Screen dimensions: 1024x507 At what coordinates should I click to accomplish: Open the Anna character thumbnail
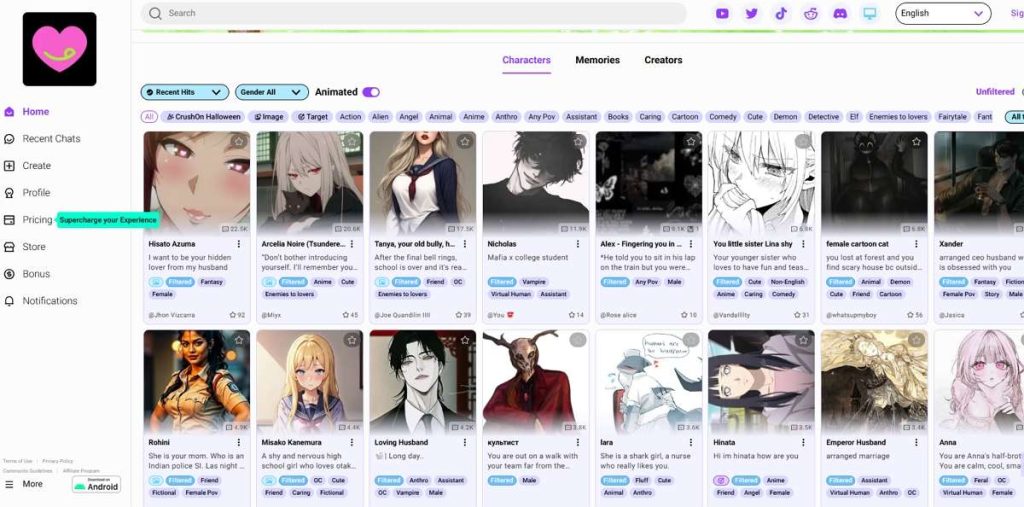pos(979,382)
